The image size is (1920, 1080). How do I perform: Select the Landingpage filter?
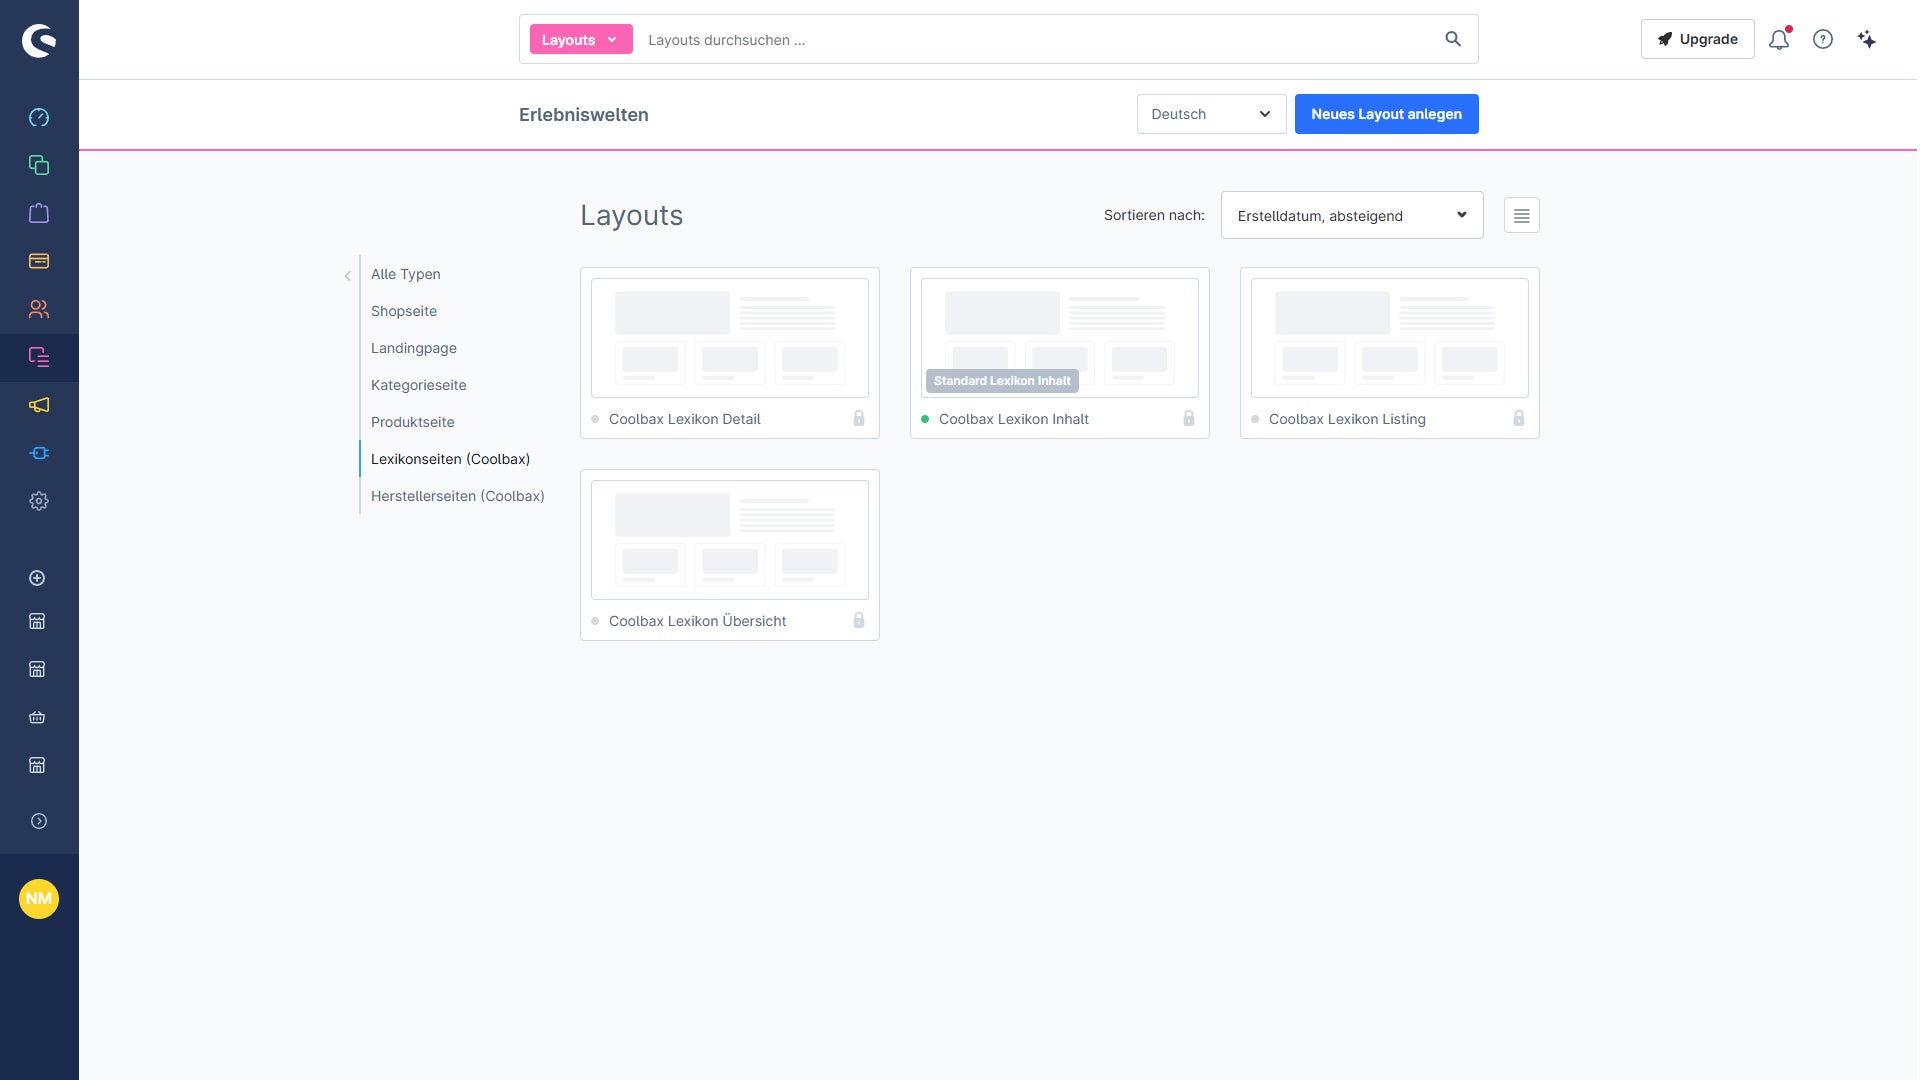[x=414, y=348]
